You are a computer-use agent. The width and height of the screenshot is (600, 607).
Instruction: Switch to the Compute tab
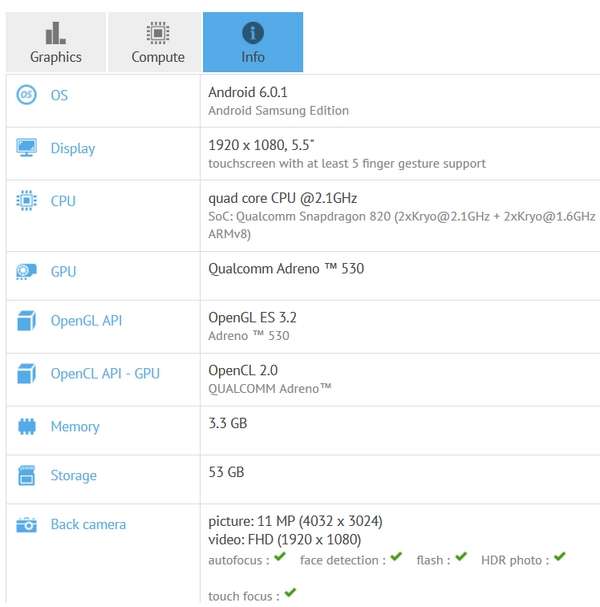[155, 42]
